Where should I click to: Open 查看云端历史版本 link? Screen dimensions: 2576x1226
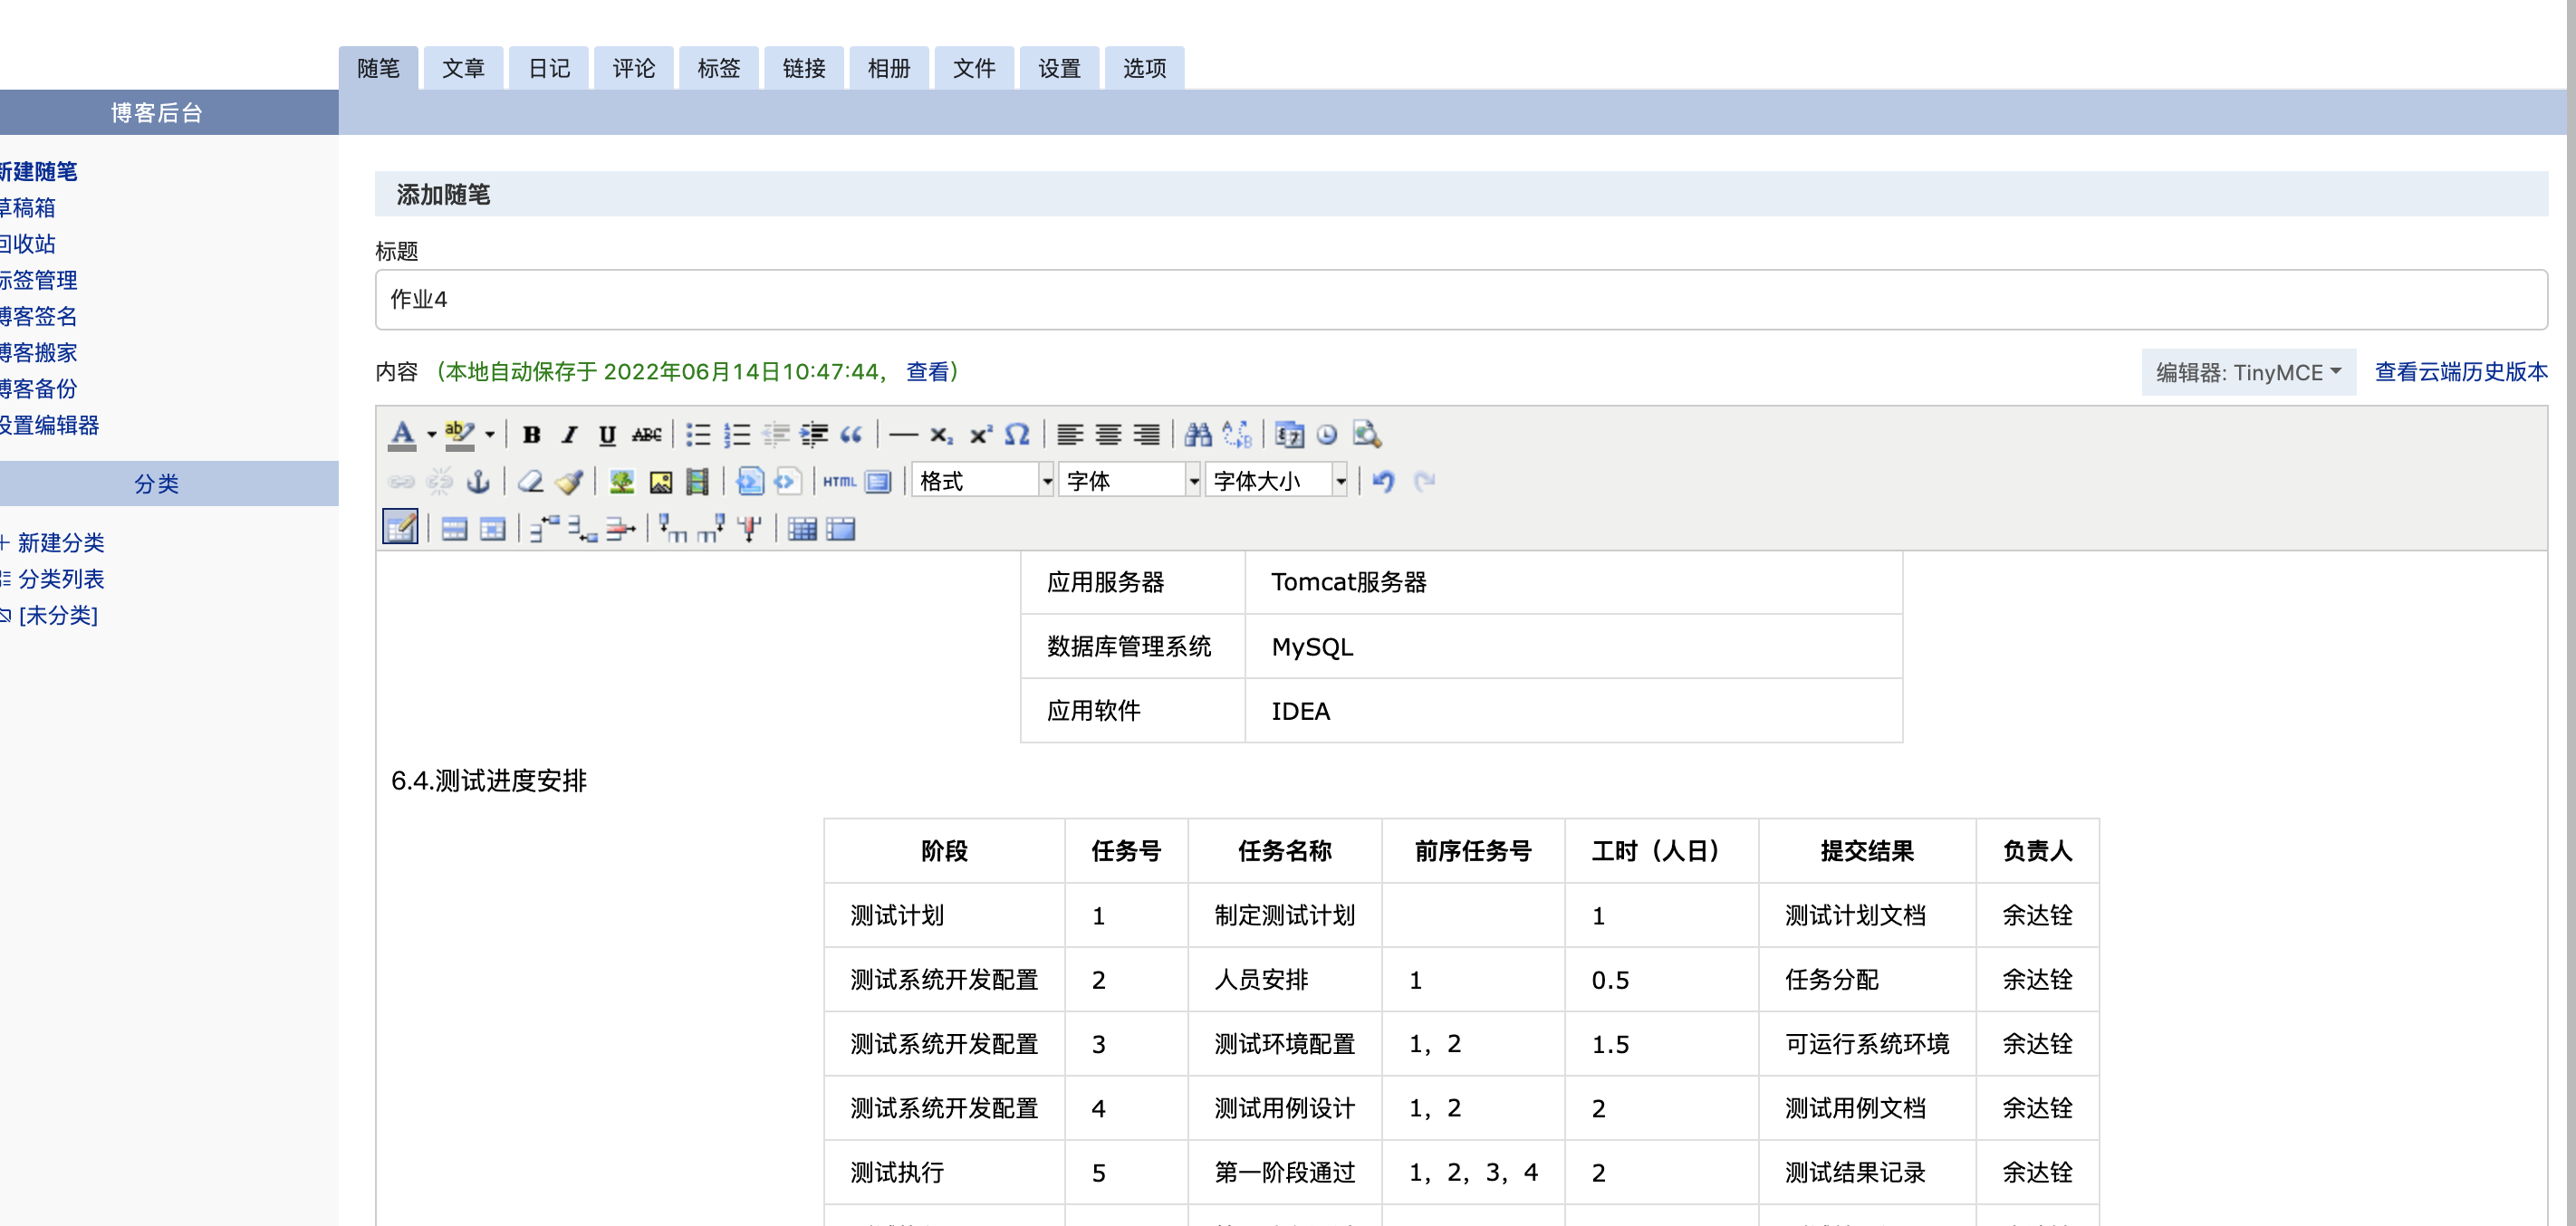tap(2460, 372)
